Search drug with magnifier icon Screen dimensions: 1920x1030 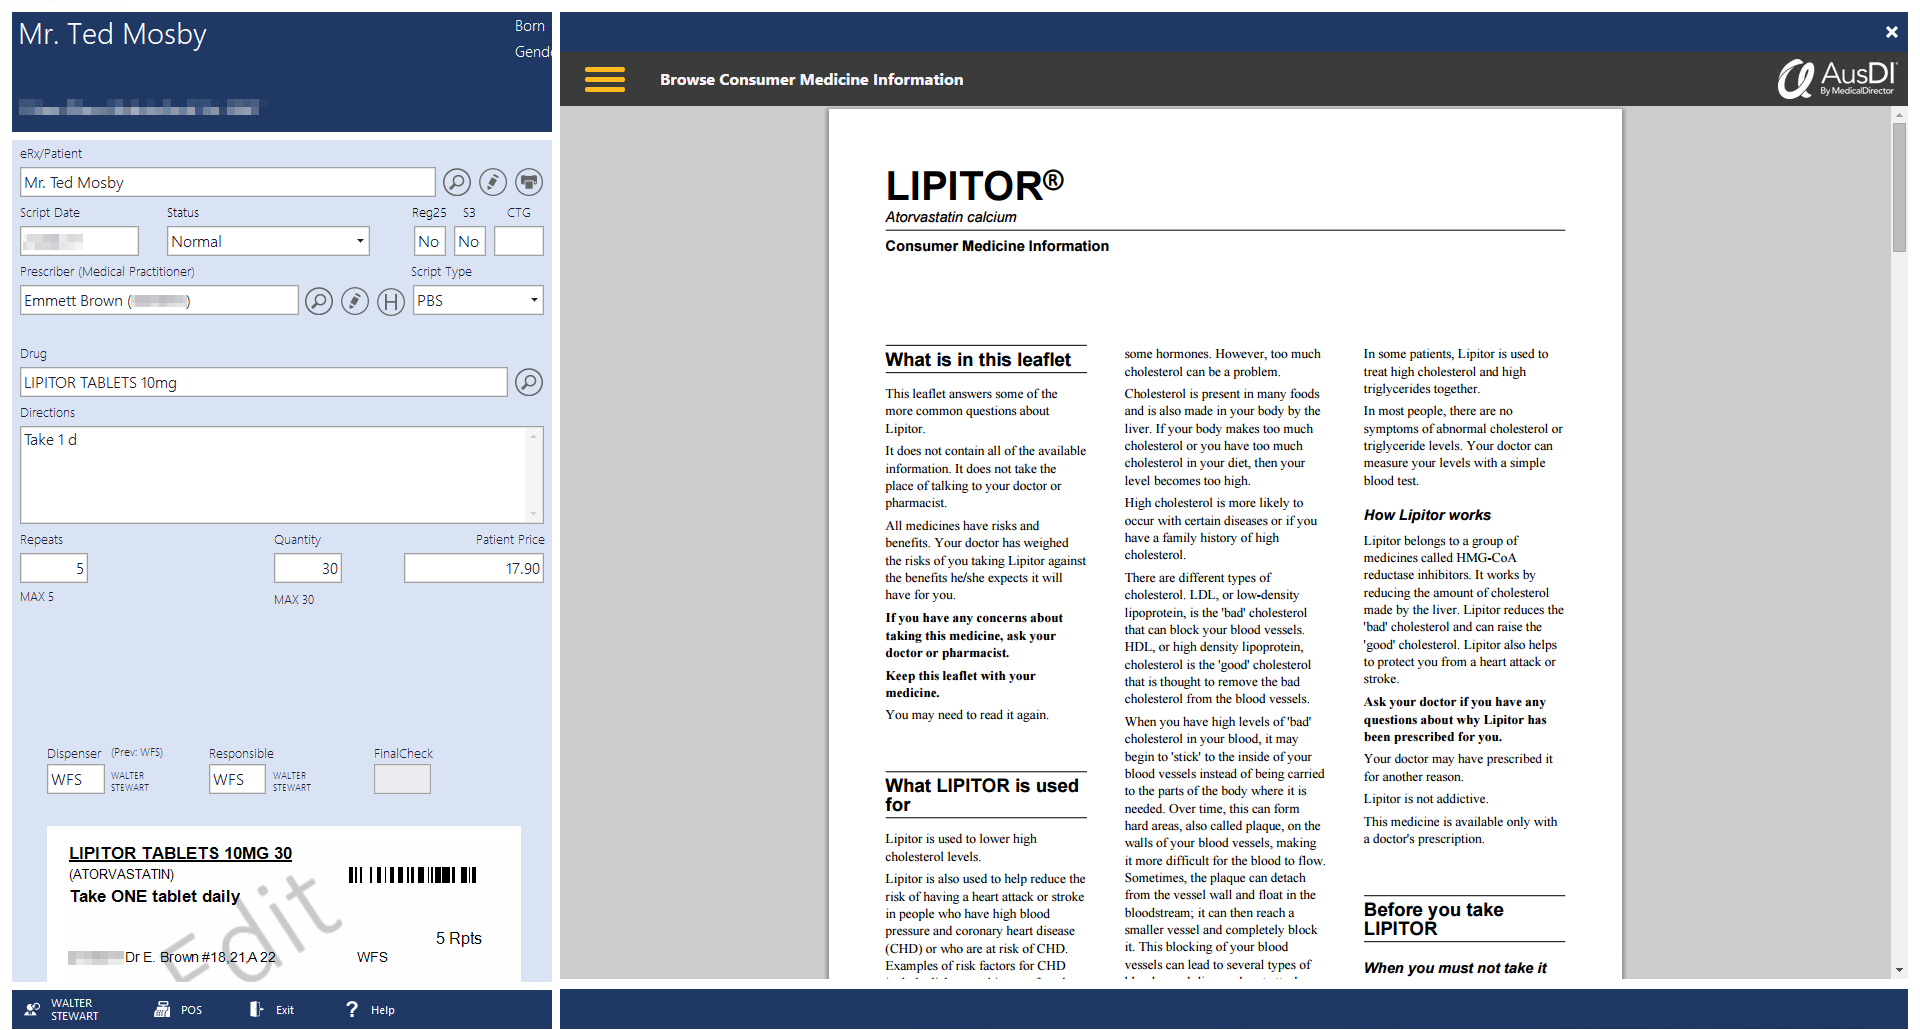pos(529,382)
